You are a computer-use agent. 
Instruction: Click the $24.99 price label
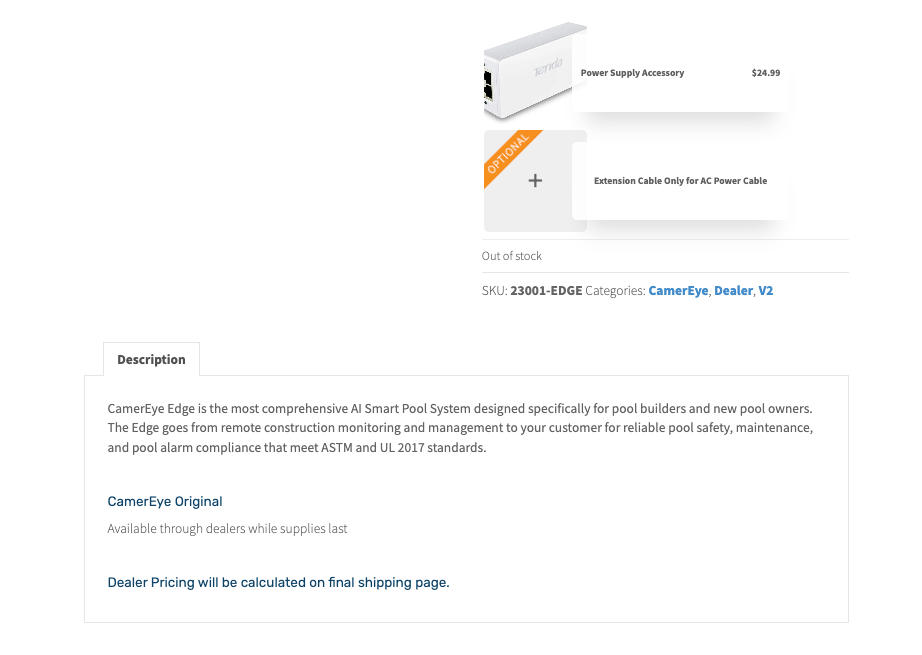[x=765, y=73]
